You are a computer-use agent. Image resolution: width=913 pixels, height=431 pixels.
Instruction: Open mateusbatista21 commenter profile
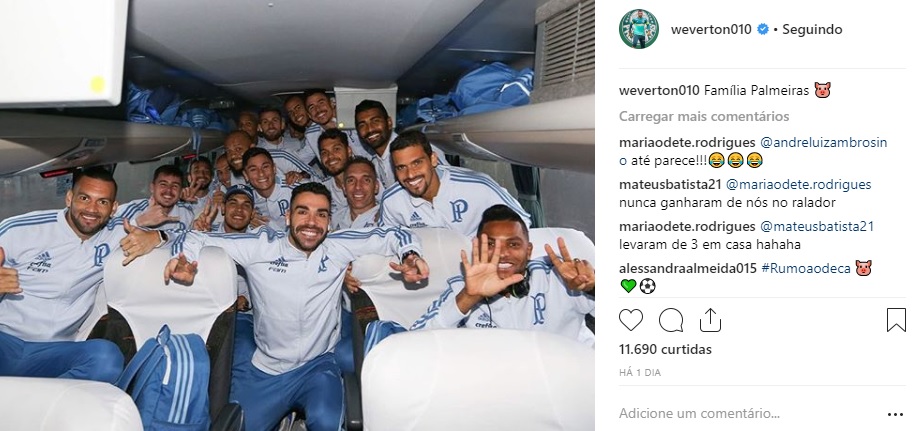[x=670, y=185]
